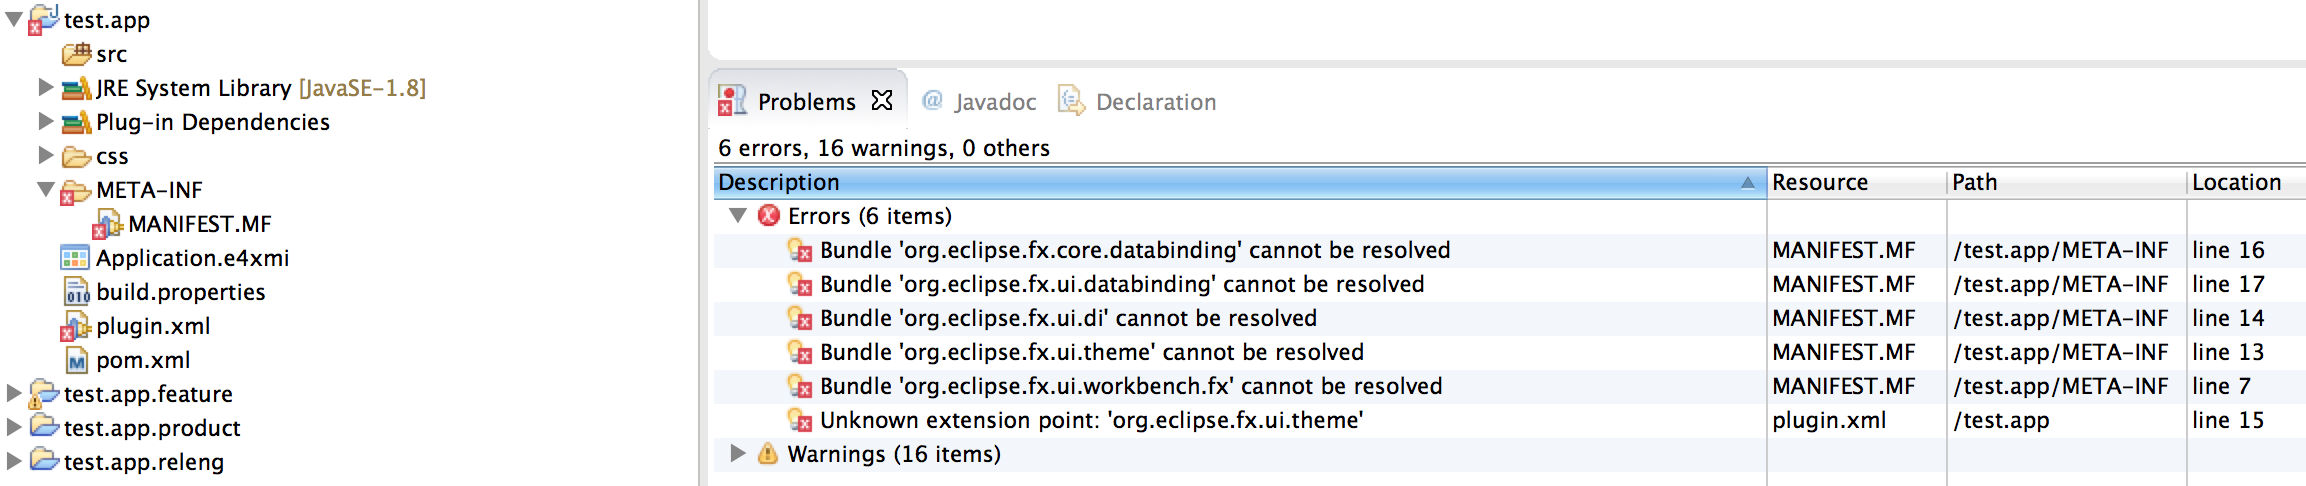Expand the Warnings (16 items) group
This screenshot has height=486, width=2306.
tap(738, 453)
